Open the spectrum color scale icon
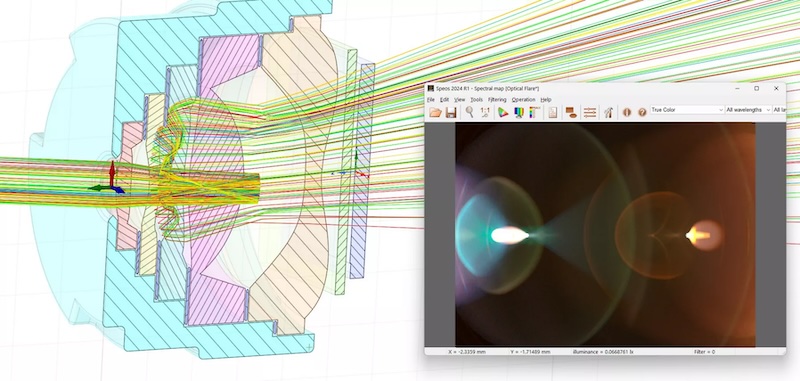 point(534,112)
